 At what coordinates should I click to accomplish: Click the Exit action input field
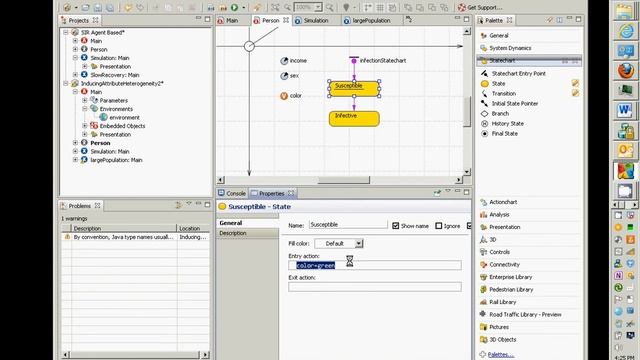[375, 287]
